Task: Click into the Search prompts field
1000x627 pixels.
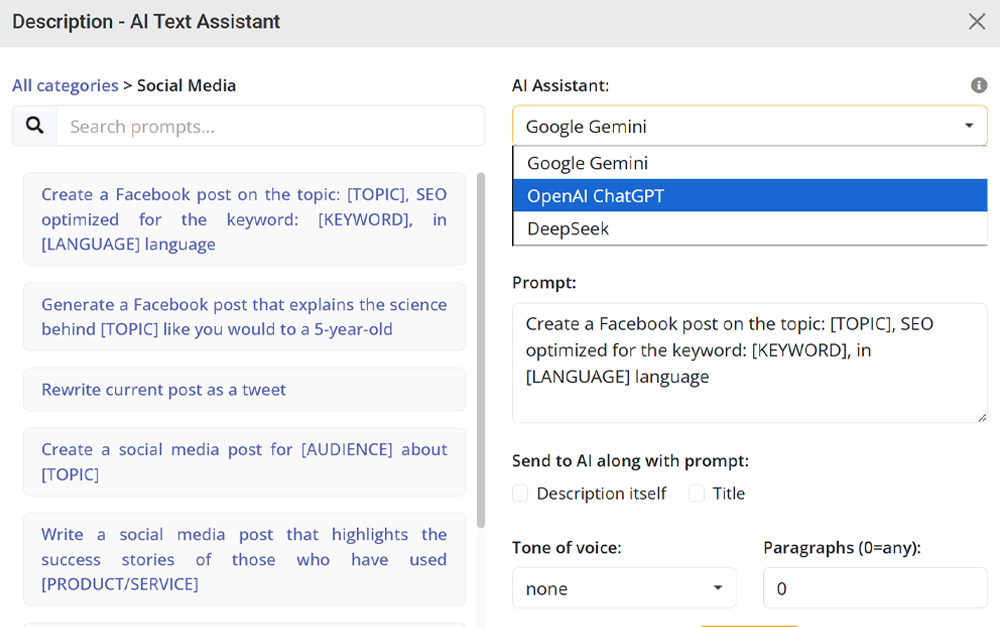Action: coord(270,126)
